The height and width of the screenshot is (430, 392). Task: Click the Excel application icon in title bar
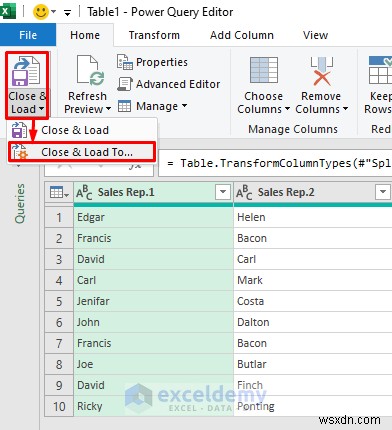pyautogui.click(x=7, y=12)
